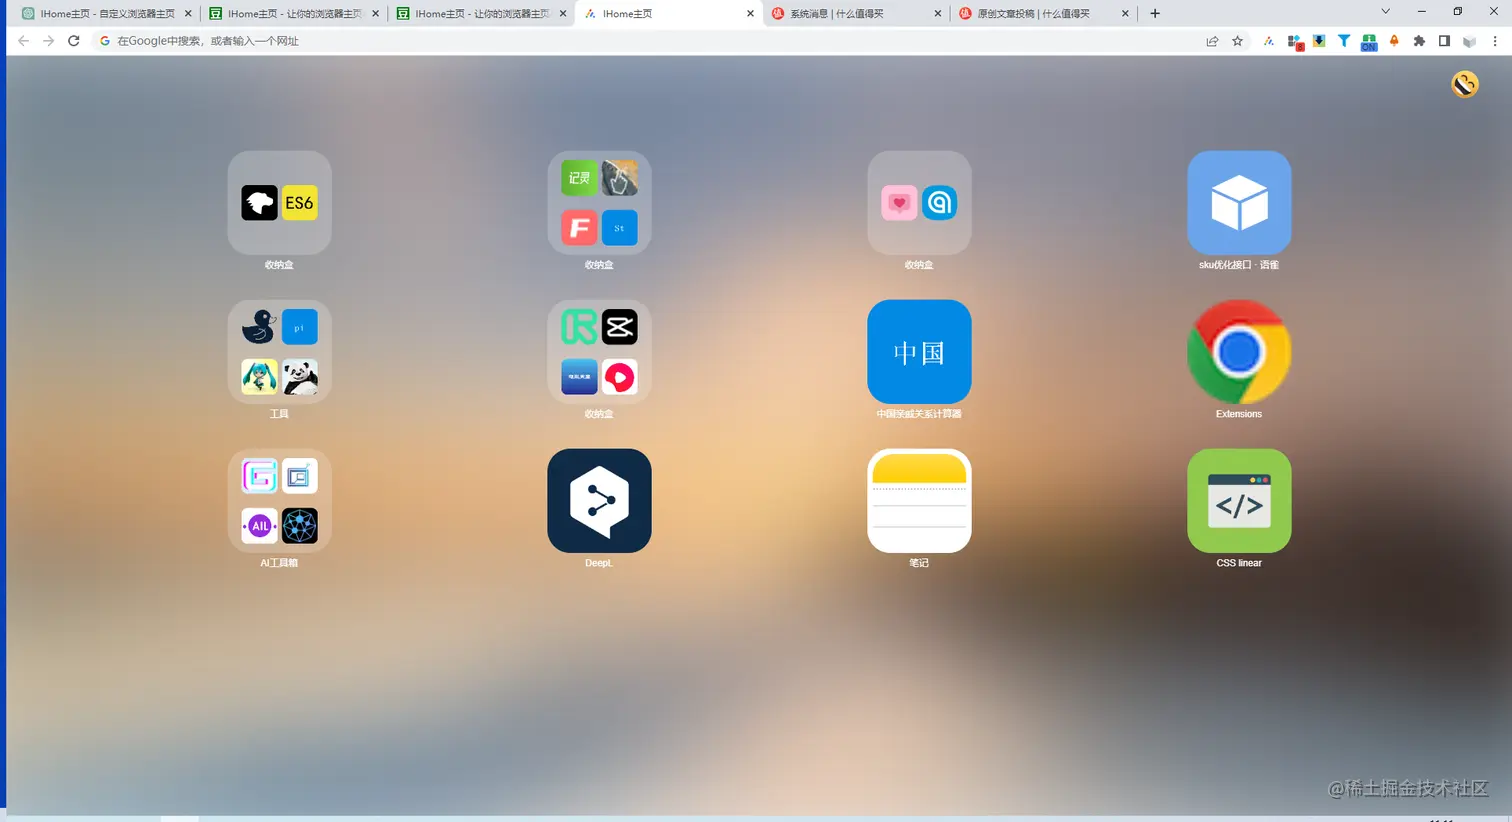Go forward to the next page

48,41
